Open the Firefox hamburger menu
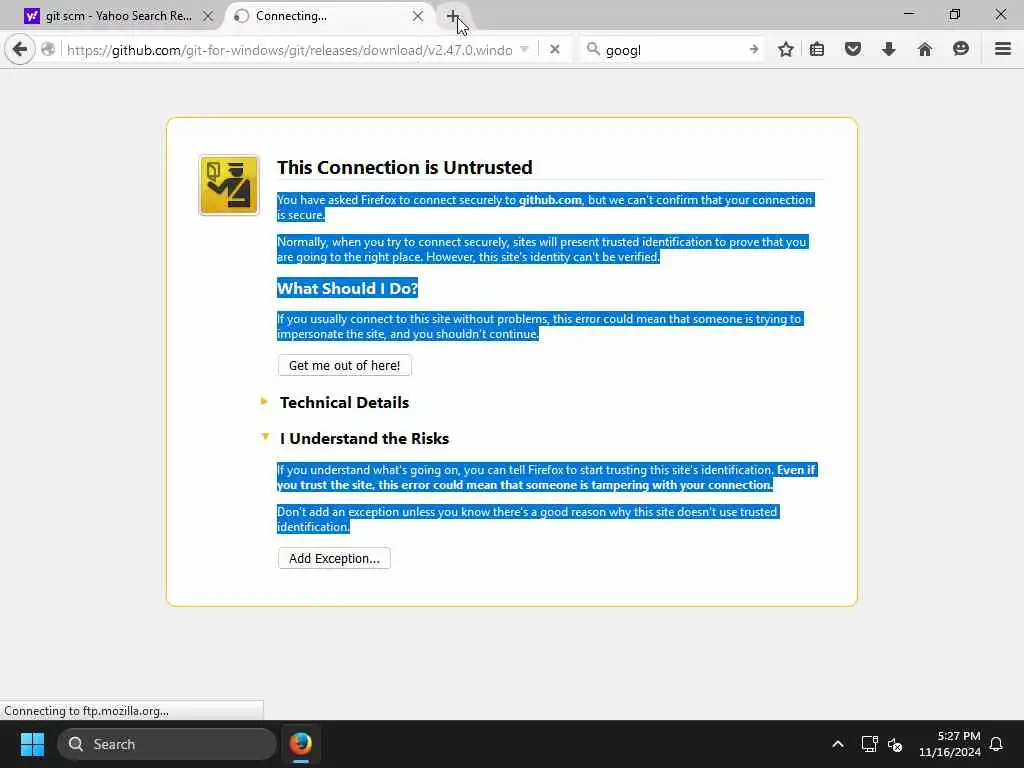The width and height of the screenshot is (1024, 768). [1003, 50]
